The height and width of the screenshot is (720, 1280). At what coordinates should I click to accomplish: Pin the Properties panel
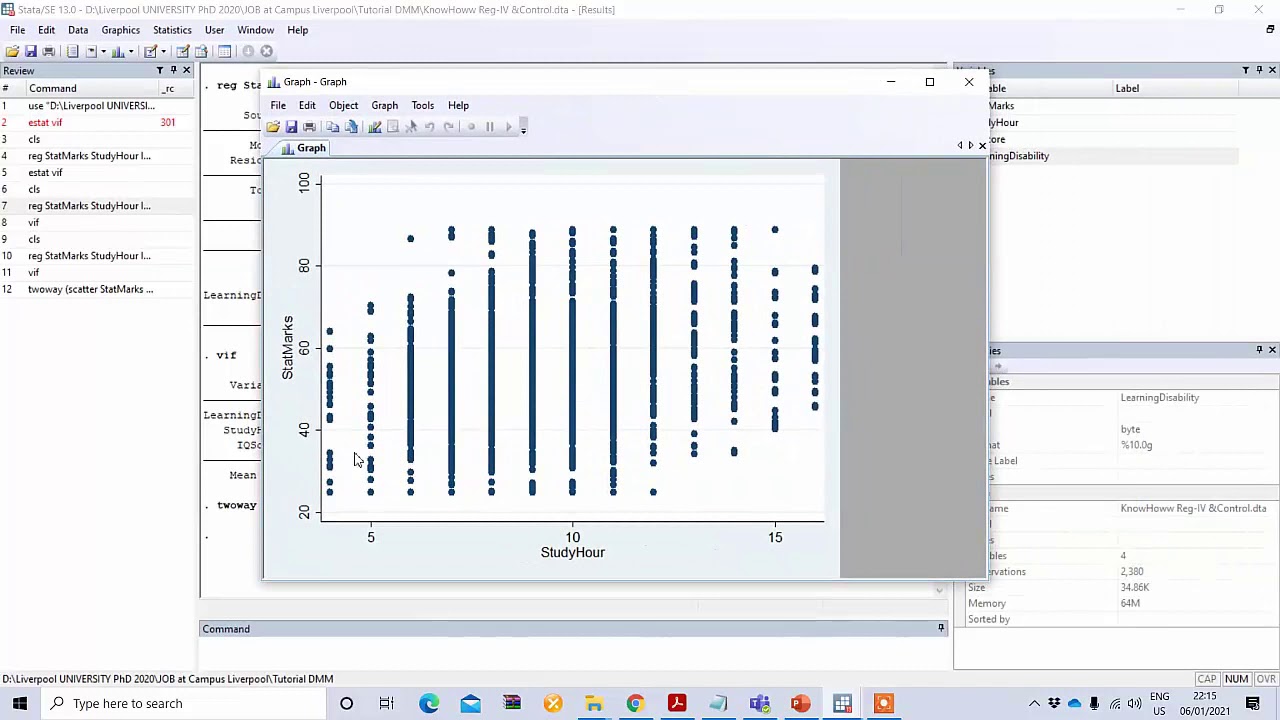1259,350
